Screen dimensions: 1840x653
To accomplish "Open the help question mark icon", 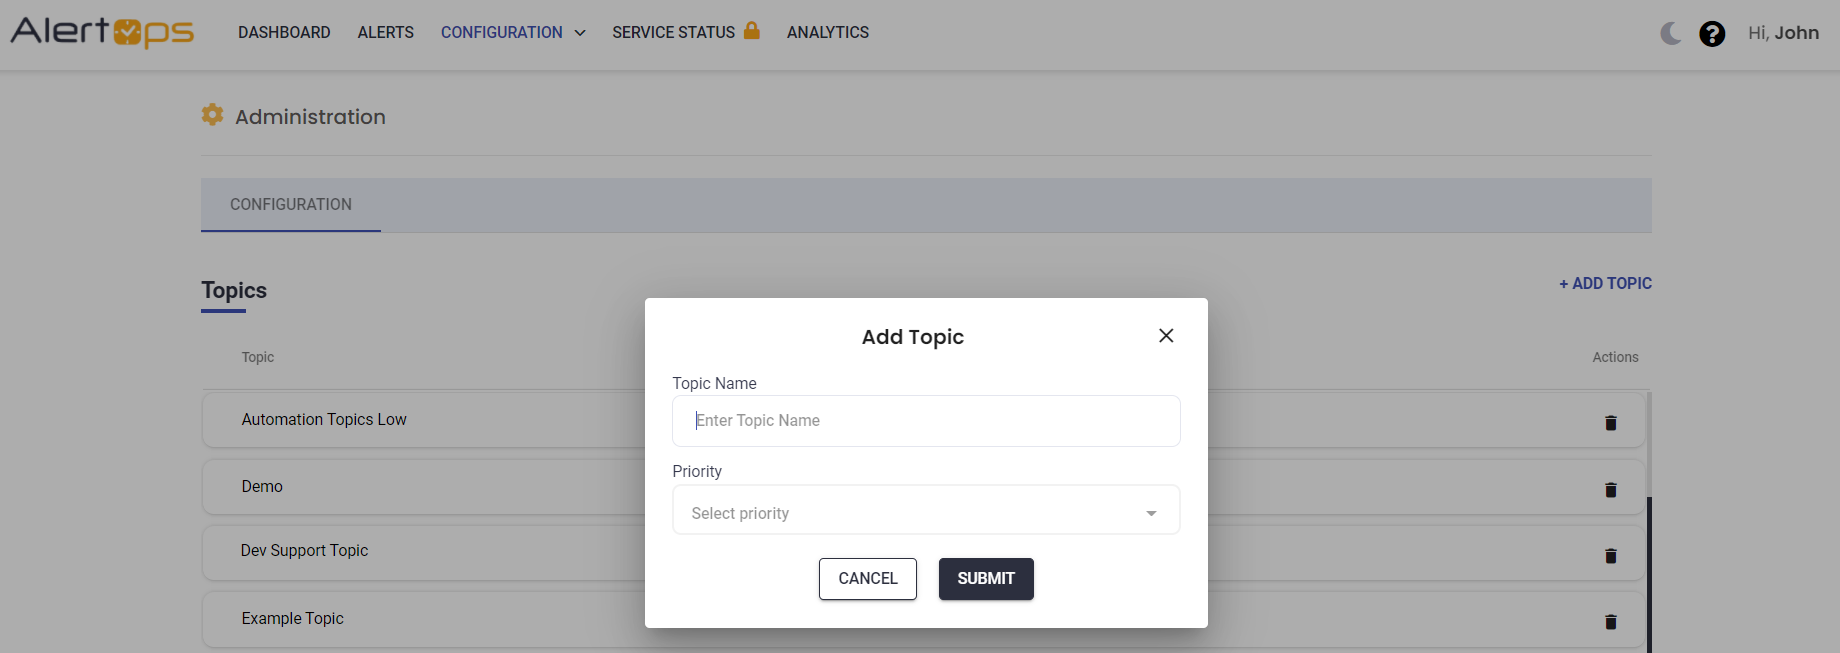I will [1712, 34].
